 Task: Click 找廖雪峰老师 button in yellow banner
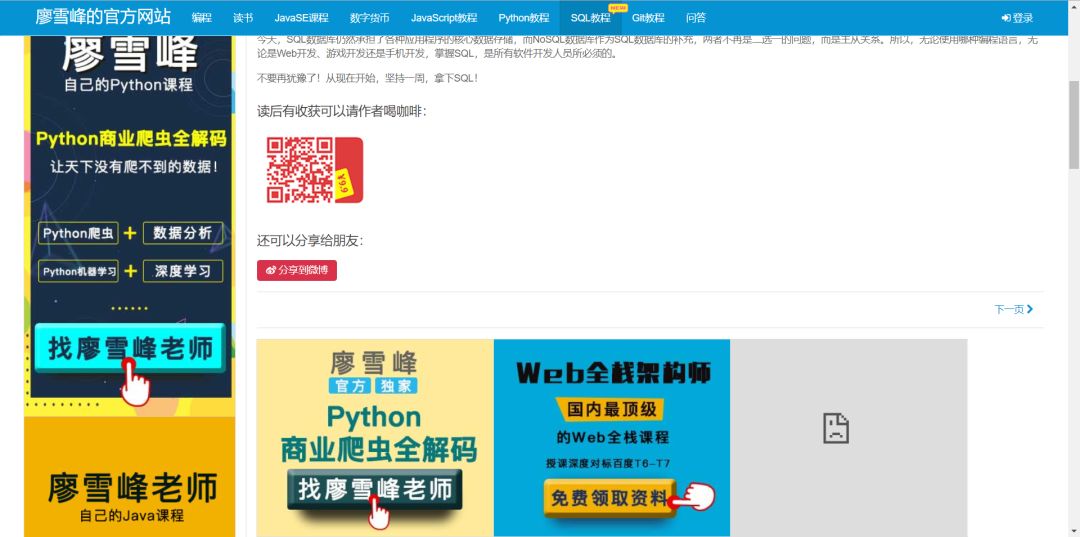(375, 489)
